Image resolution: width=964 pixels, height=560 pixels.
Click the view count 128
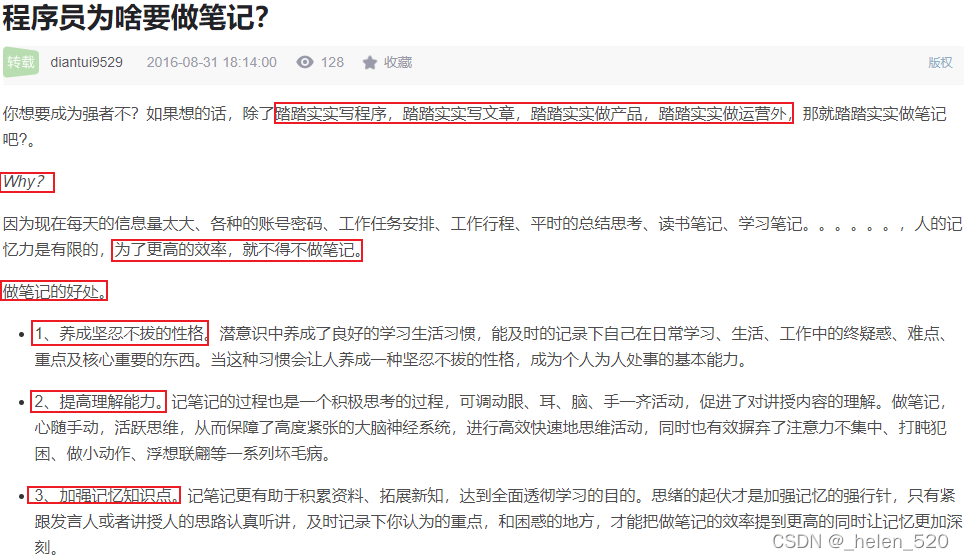coord(332,62)
